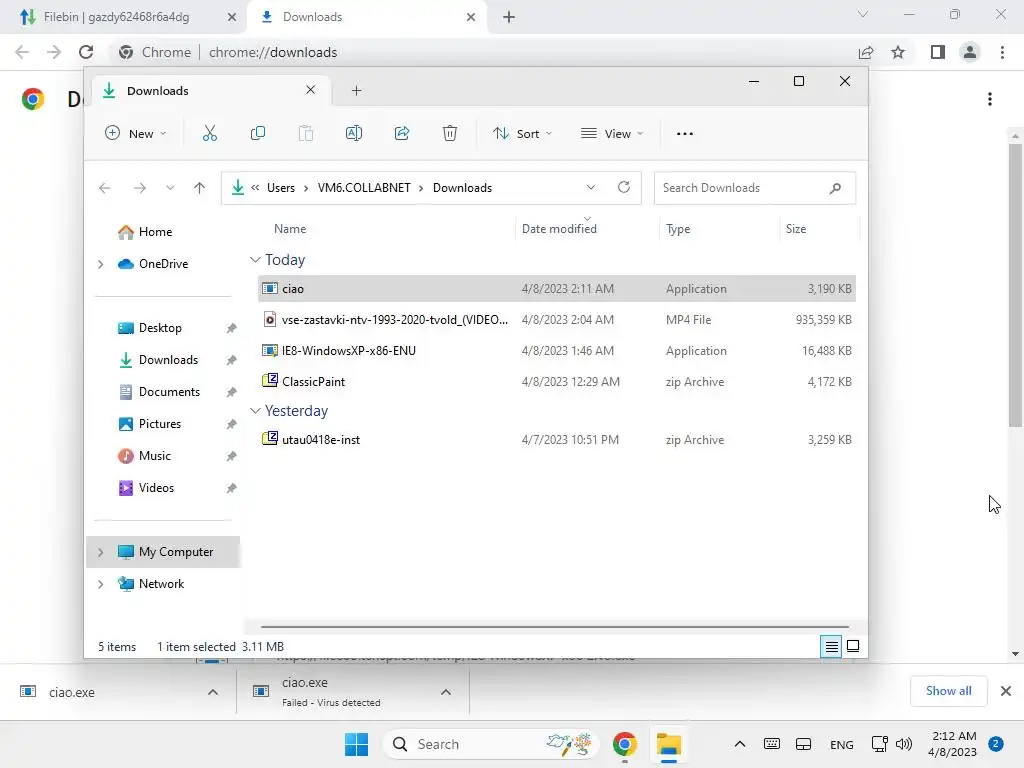Screen dimensions: 1024x768
Task: Click the Paste clipboard icon in Explorer toolbar
Action: (x=306, y=134)
